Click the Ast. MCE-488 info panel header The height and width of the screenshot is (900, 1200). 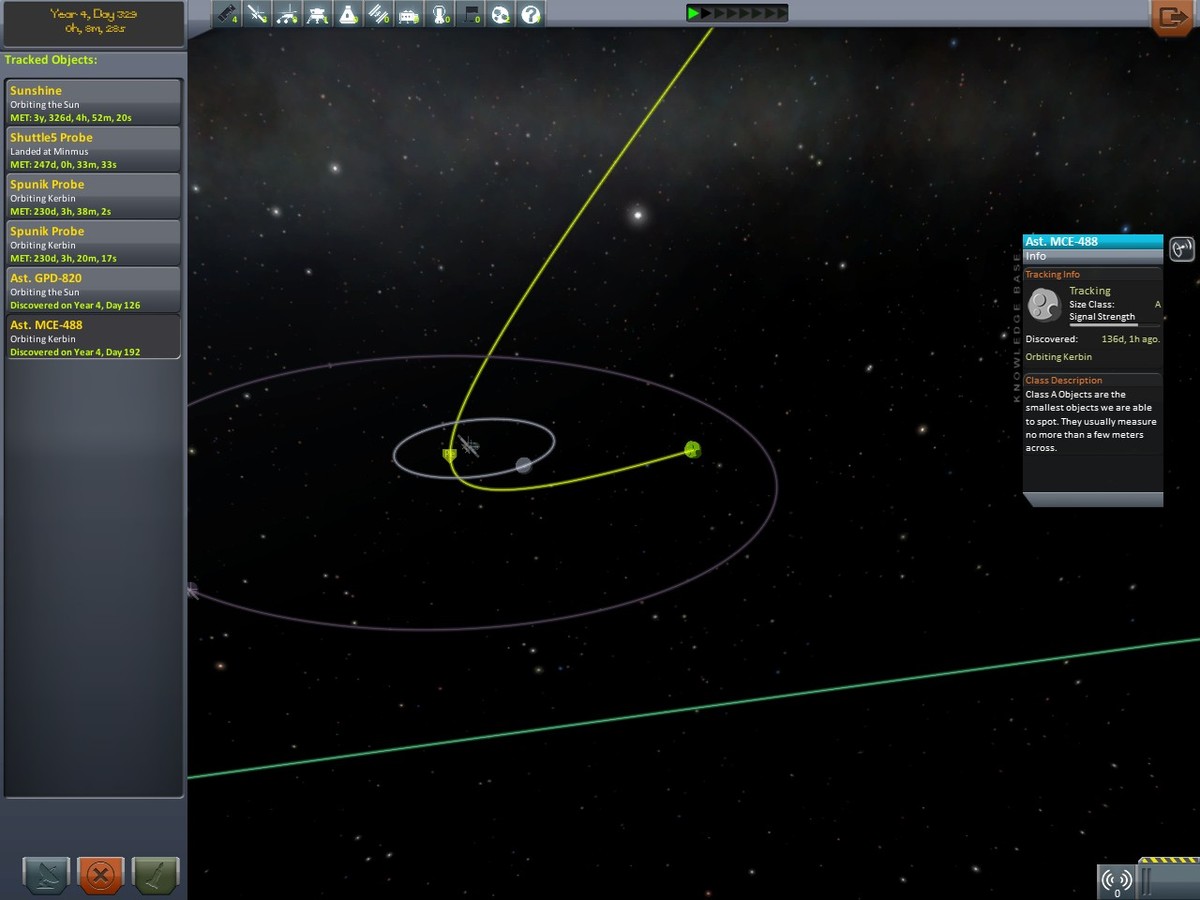click(x=1093, y=242)
